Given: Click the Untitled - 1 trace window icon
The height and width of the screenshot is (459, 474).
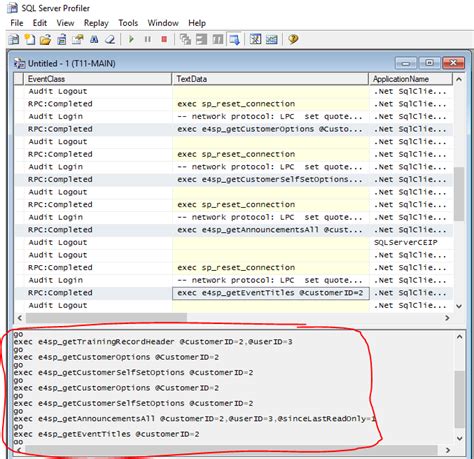Looking at the screenshot, I should coord(19,63).
